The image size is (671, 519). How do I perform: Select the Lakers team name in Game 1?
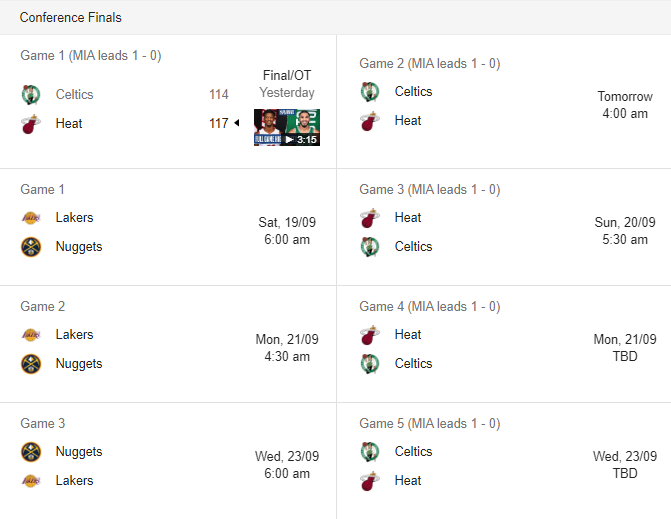pos(74,217)
